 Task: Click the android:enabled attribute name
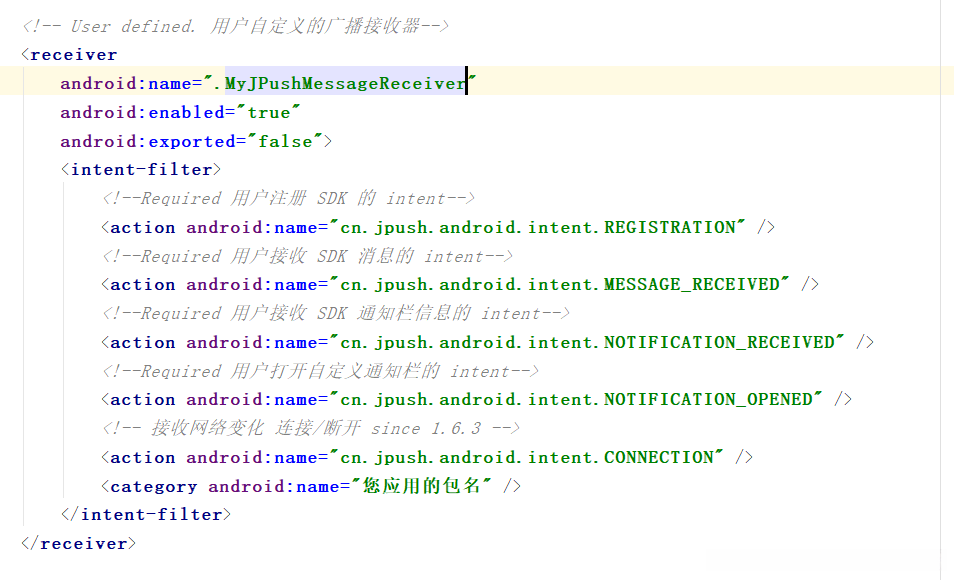[142, 113]
